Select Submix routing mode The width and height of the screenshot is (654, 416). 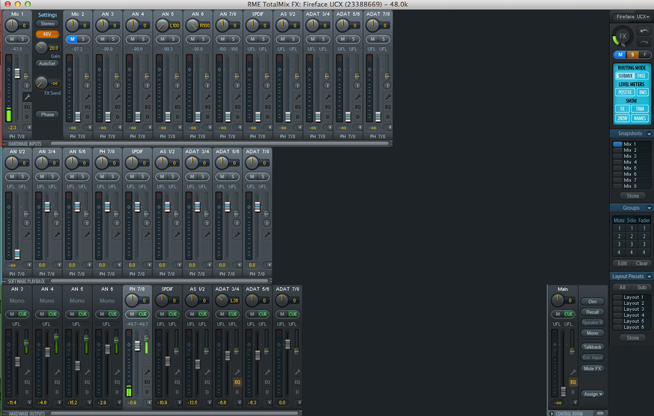[x=625, y=76]
